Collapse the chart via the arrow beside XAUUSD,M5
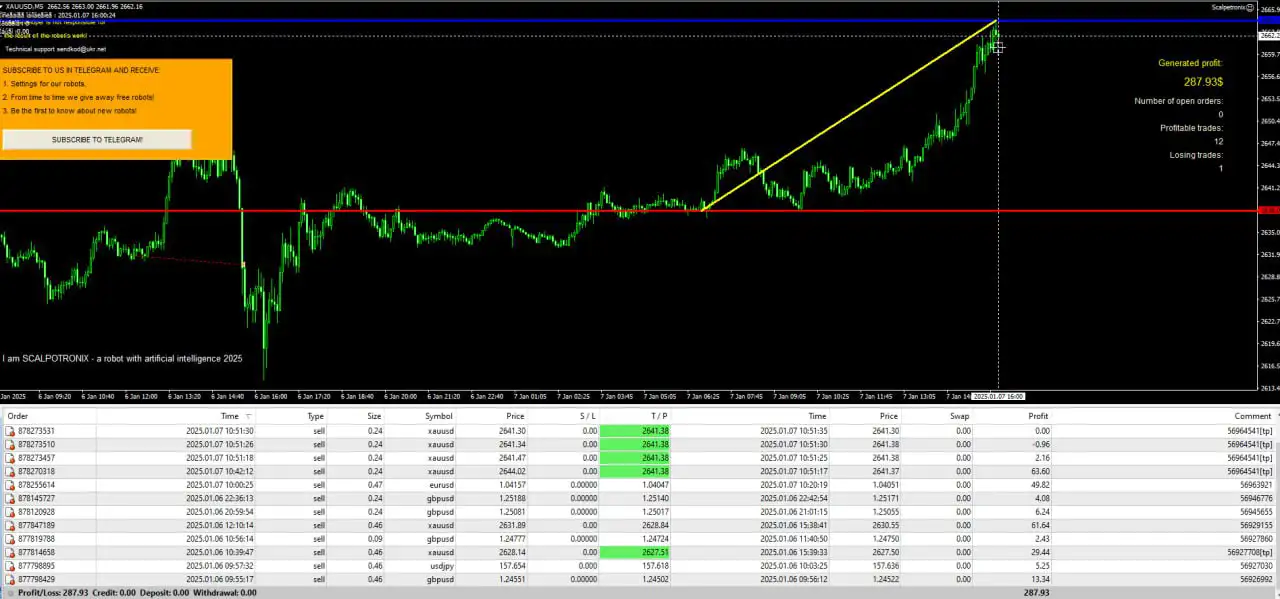 click(x=5, y=7)
